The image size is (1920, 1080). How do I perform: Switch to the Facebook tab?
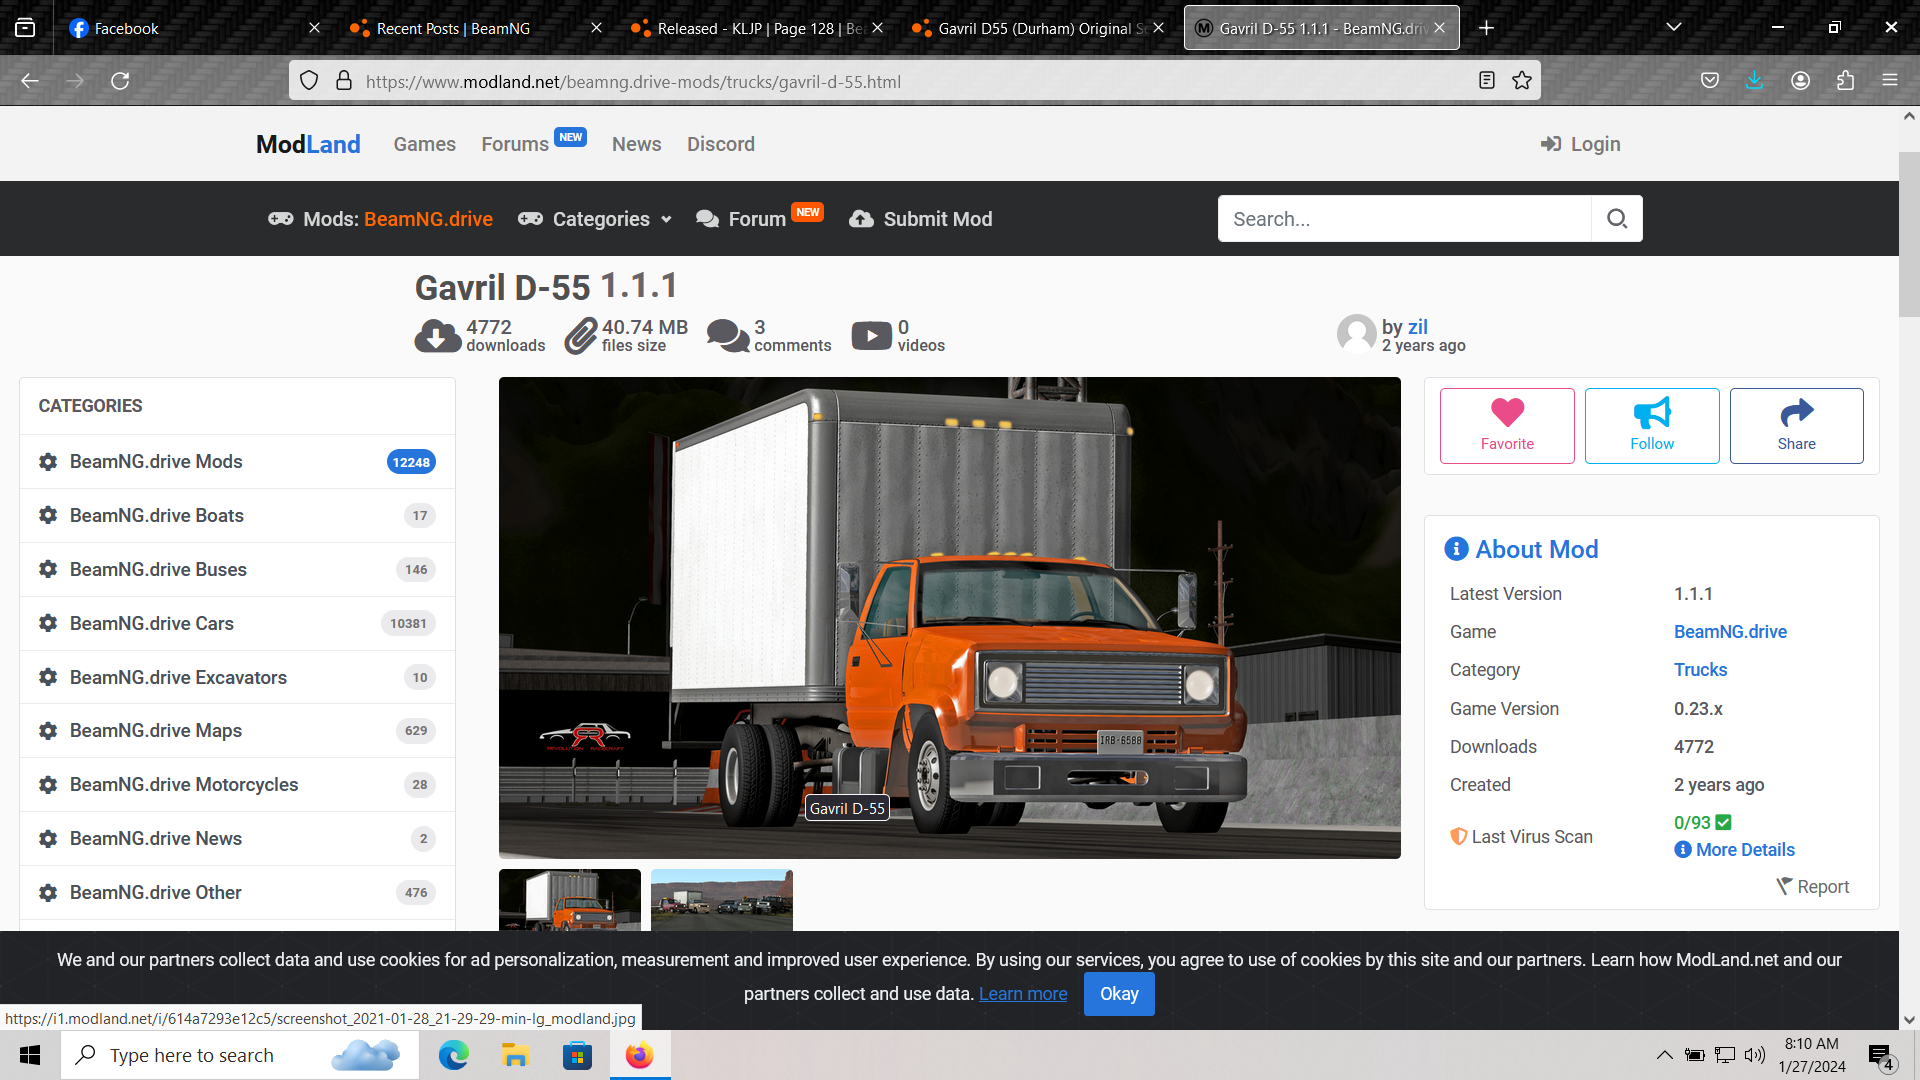(195, 28)
